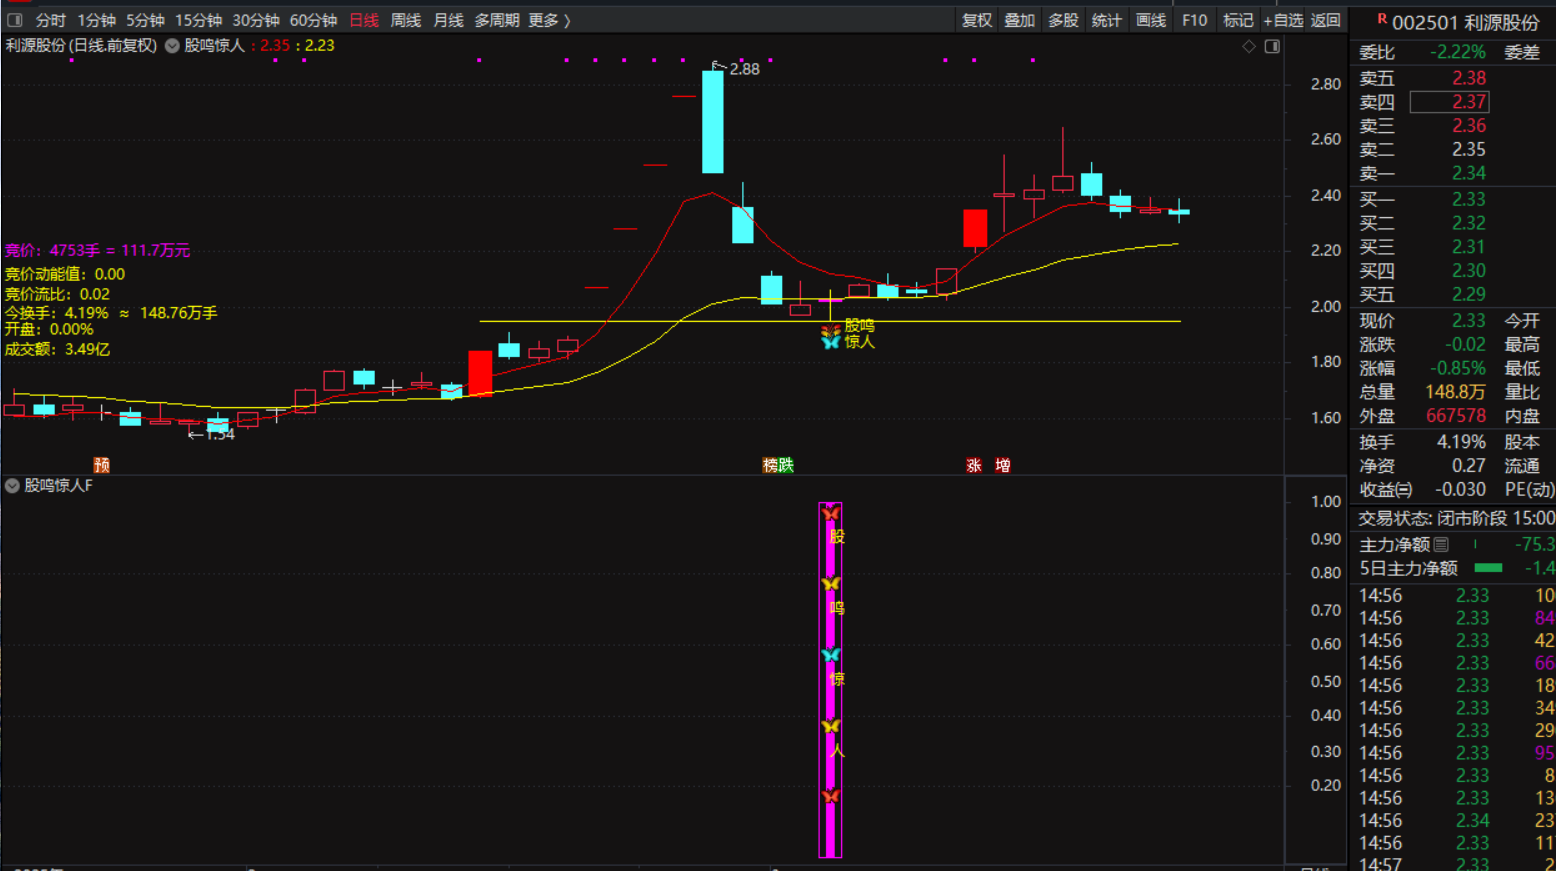Expand the 更多 timeframe options

[548, 20]
